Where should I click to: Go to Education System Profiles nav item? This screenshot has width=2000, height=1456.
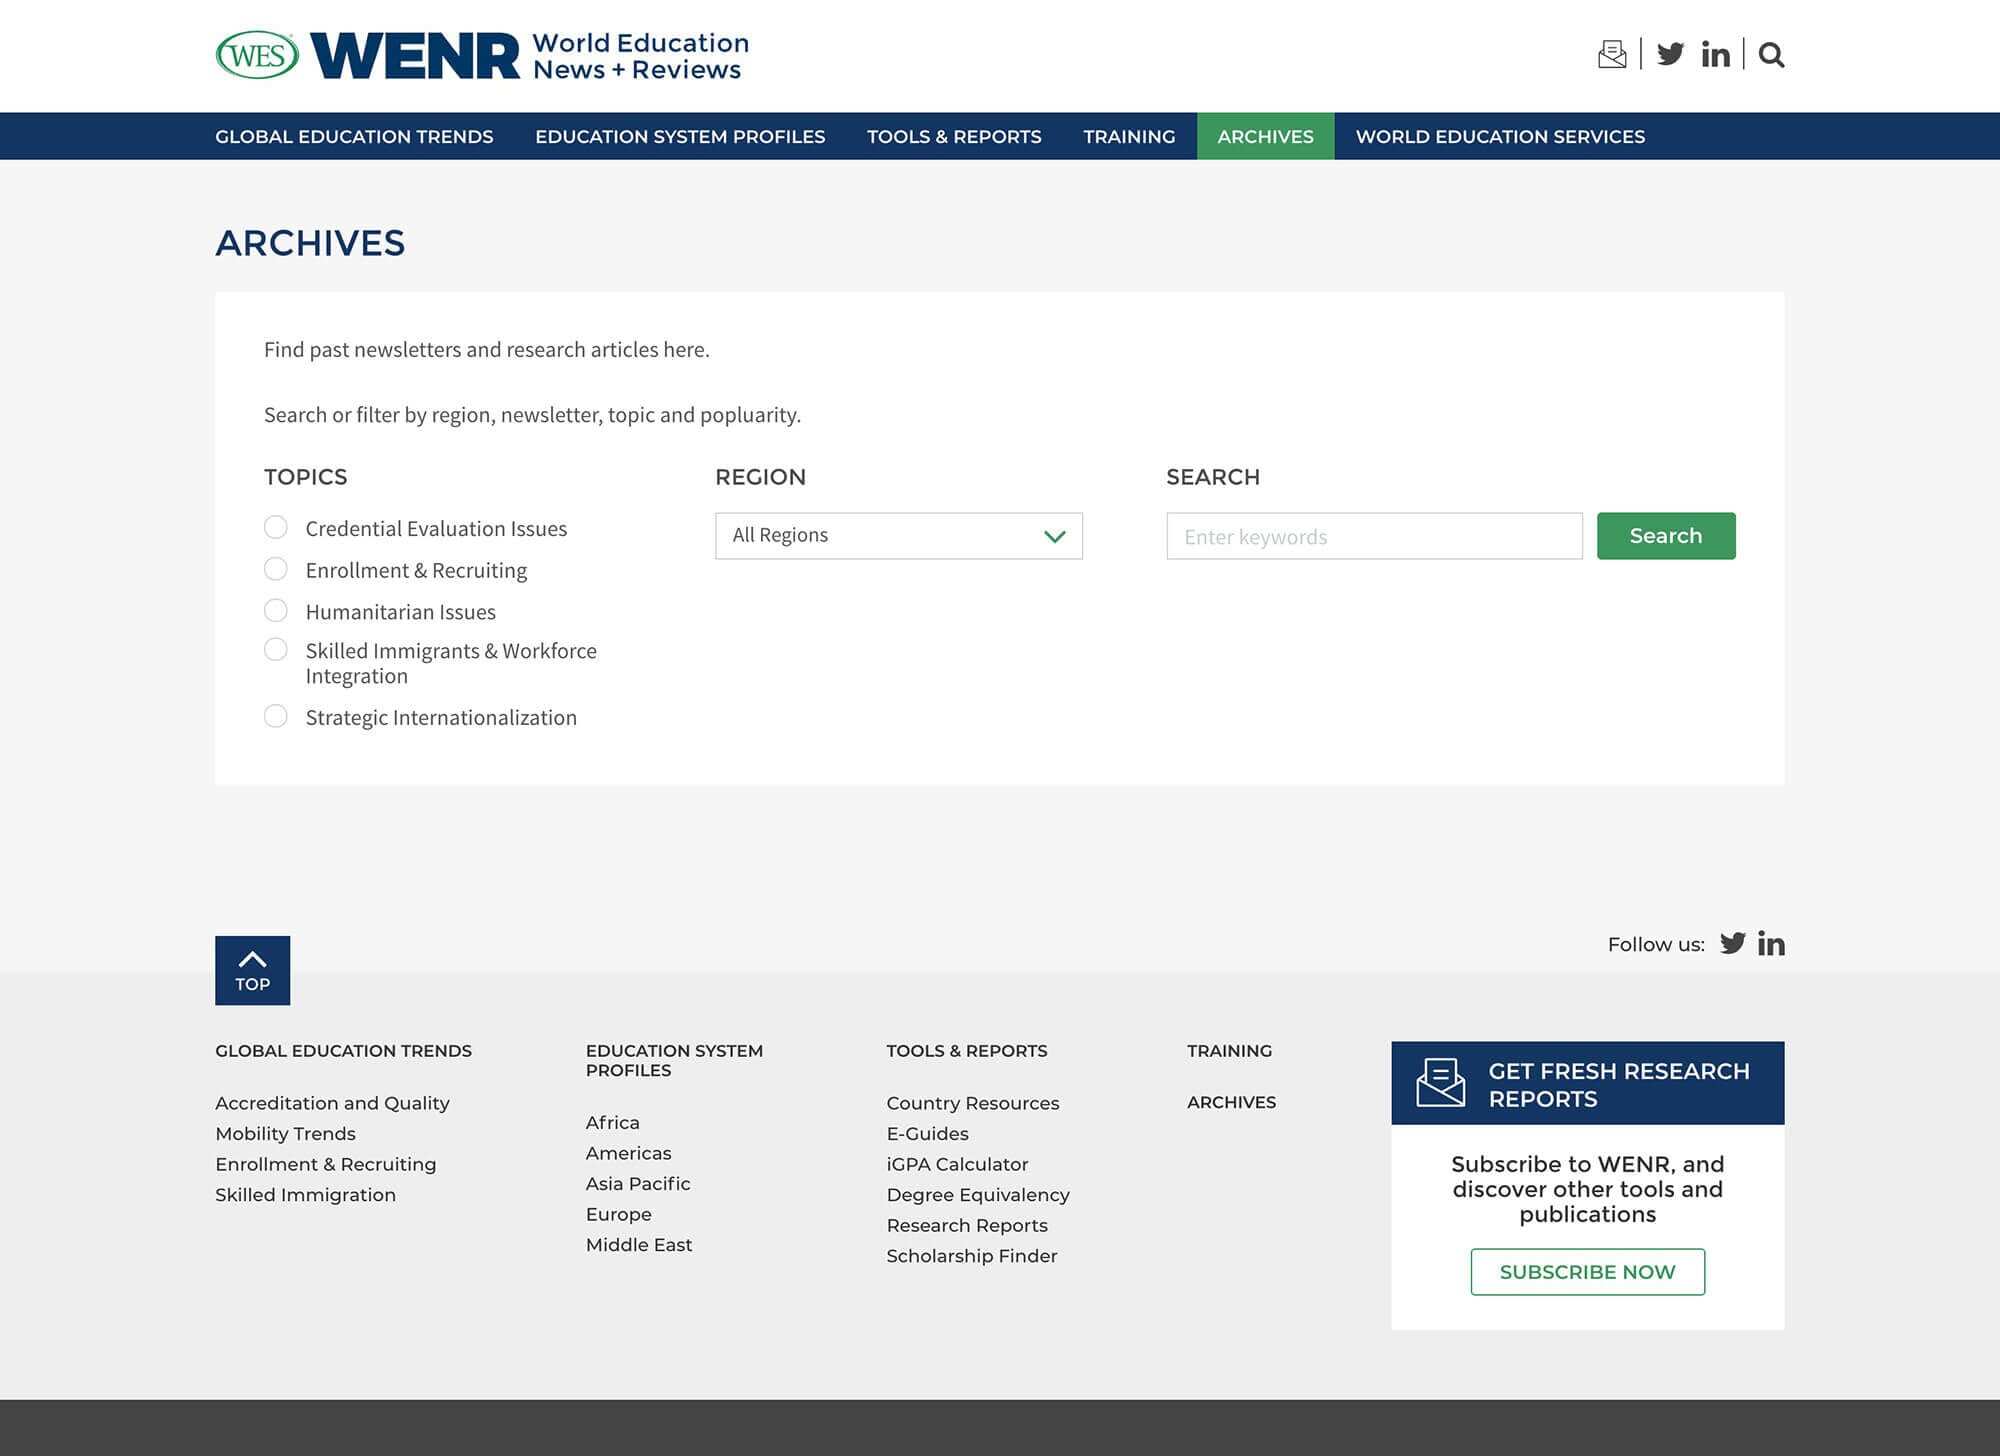coord(680,136)
